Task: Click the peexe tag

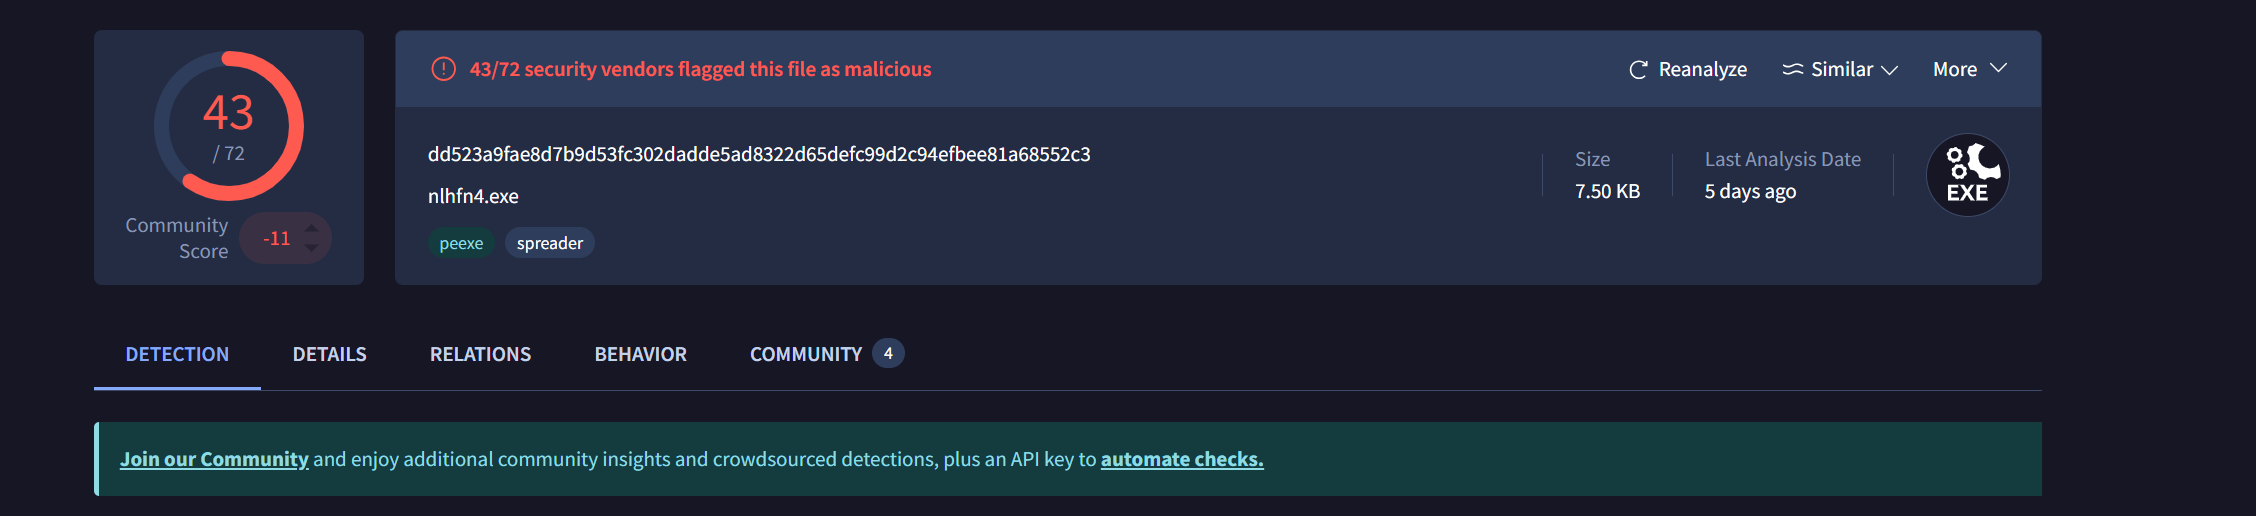Action: (461, 243)
